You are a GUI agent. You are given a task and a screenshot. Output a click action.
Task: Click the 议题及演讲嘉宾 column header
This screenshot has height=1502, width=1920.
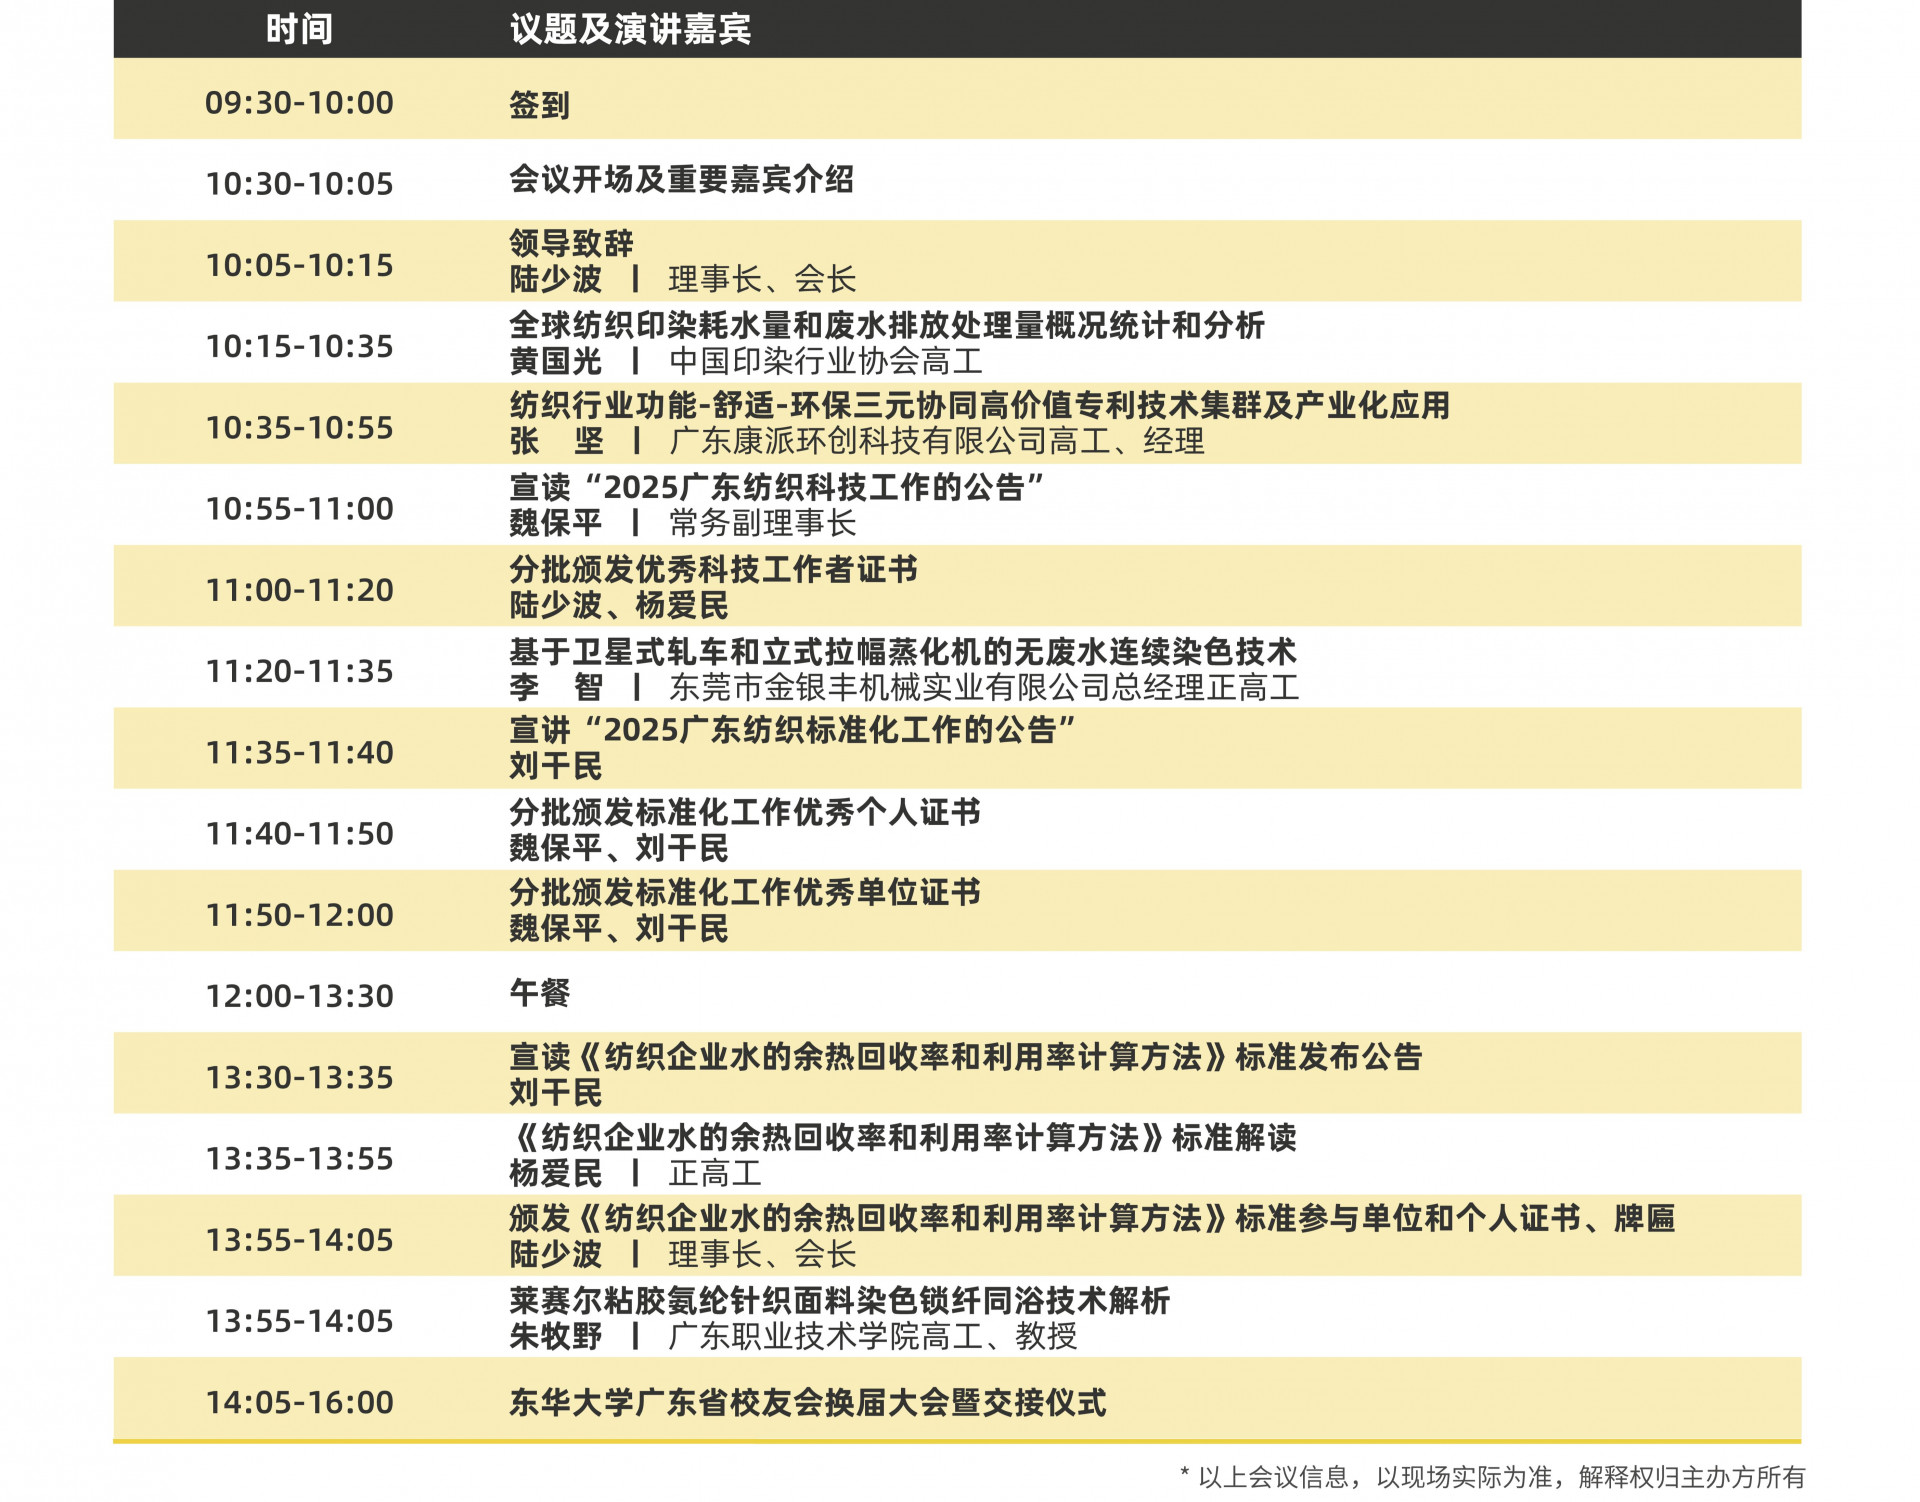coord(630,29)
